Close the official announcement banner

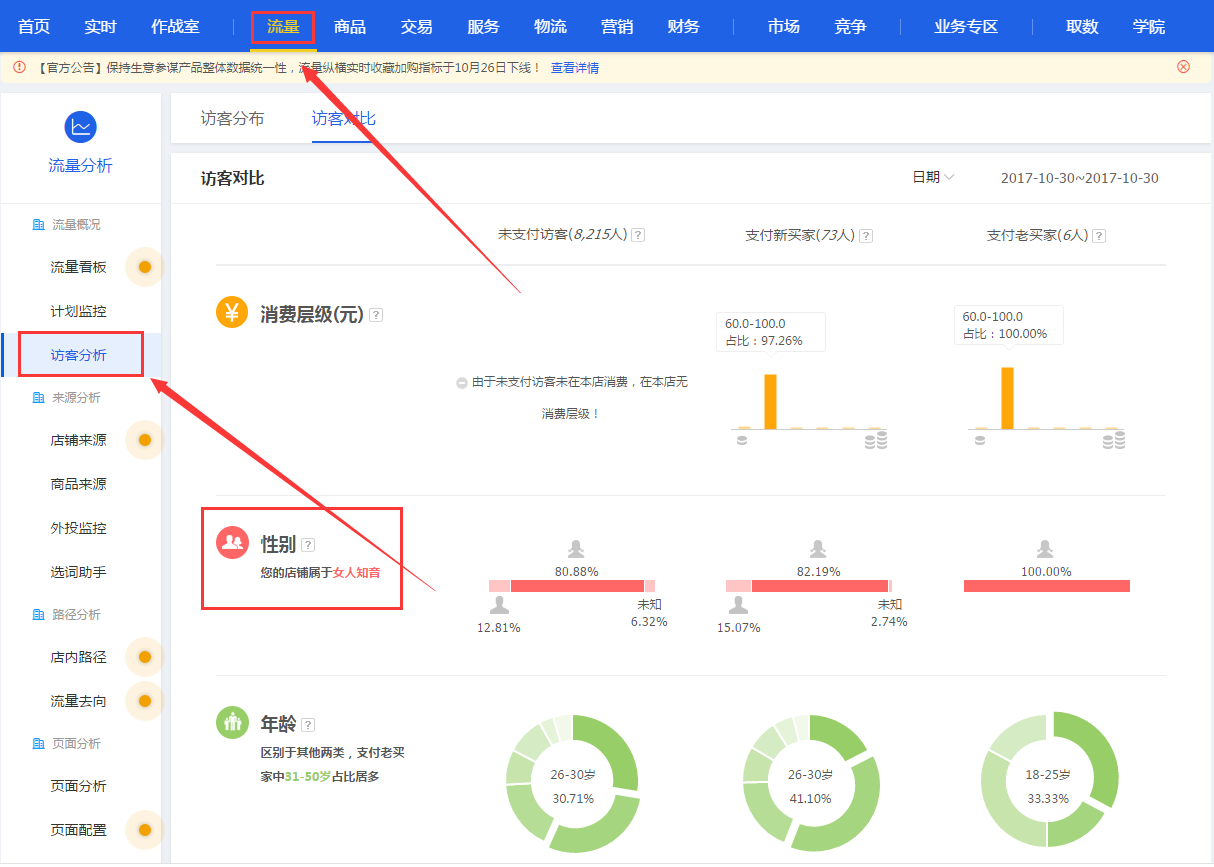pos(1183,67)
